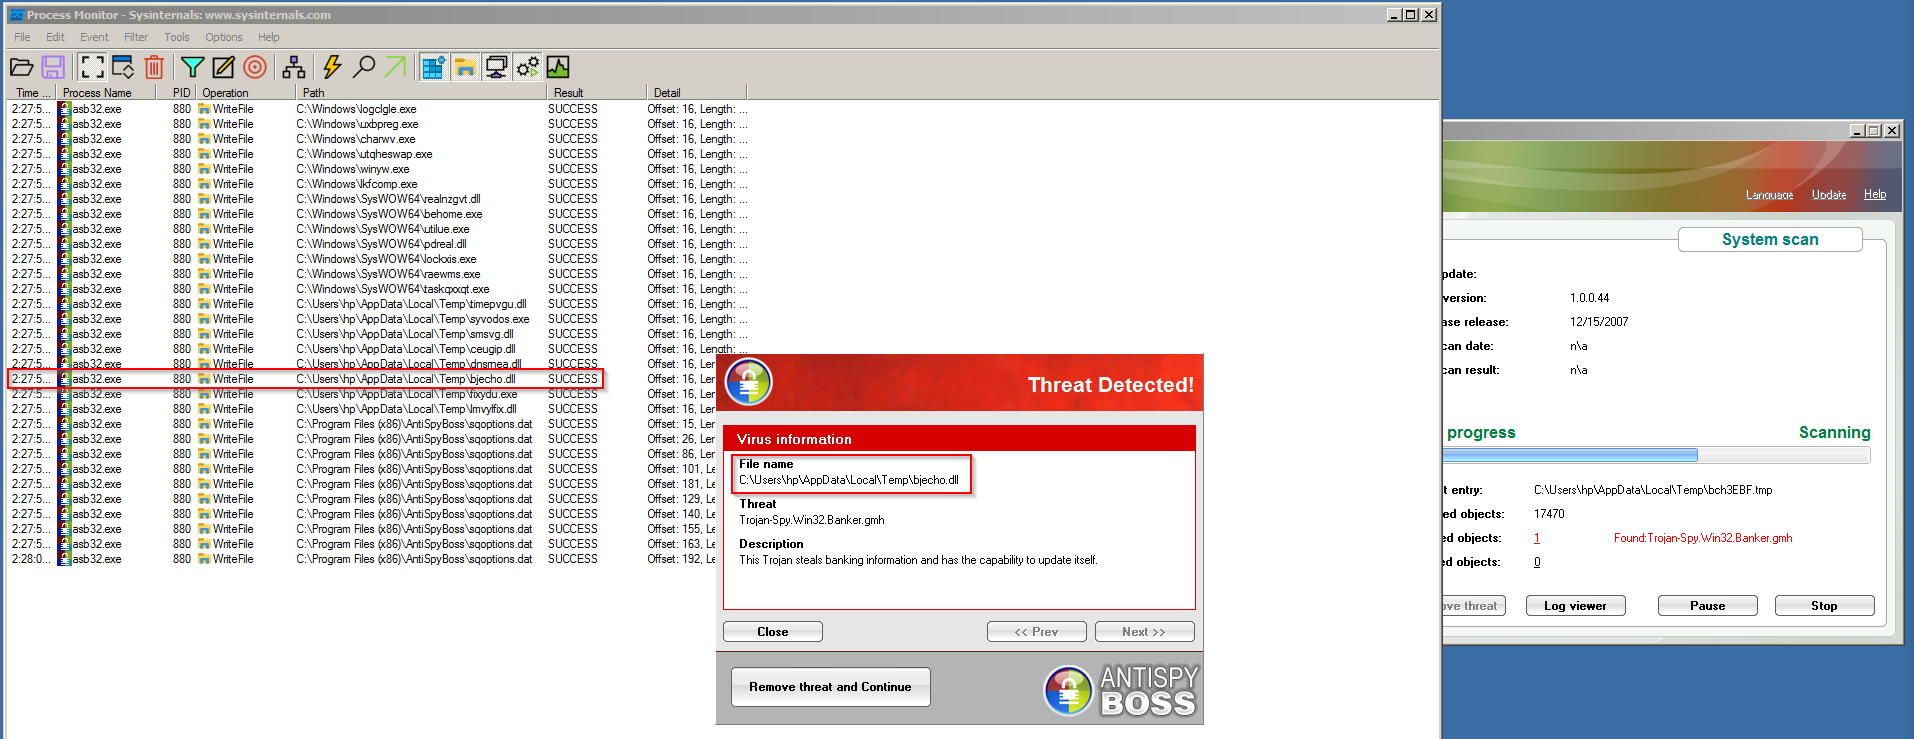Select the C:\Windows\logclgle.exe row
The height and width of the screenshot is (739, 1914).
[378, 109]
